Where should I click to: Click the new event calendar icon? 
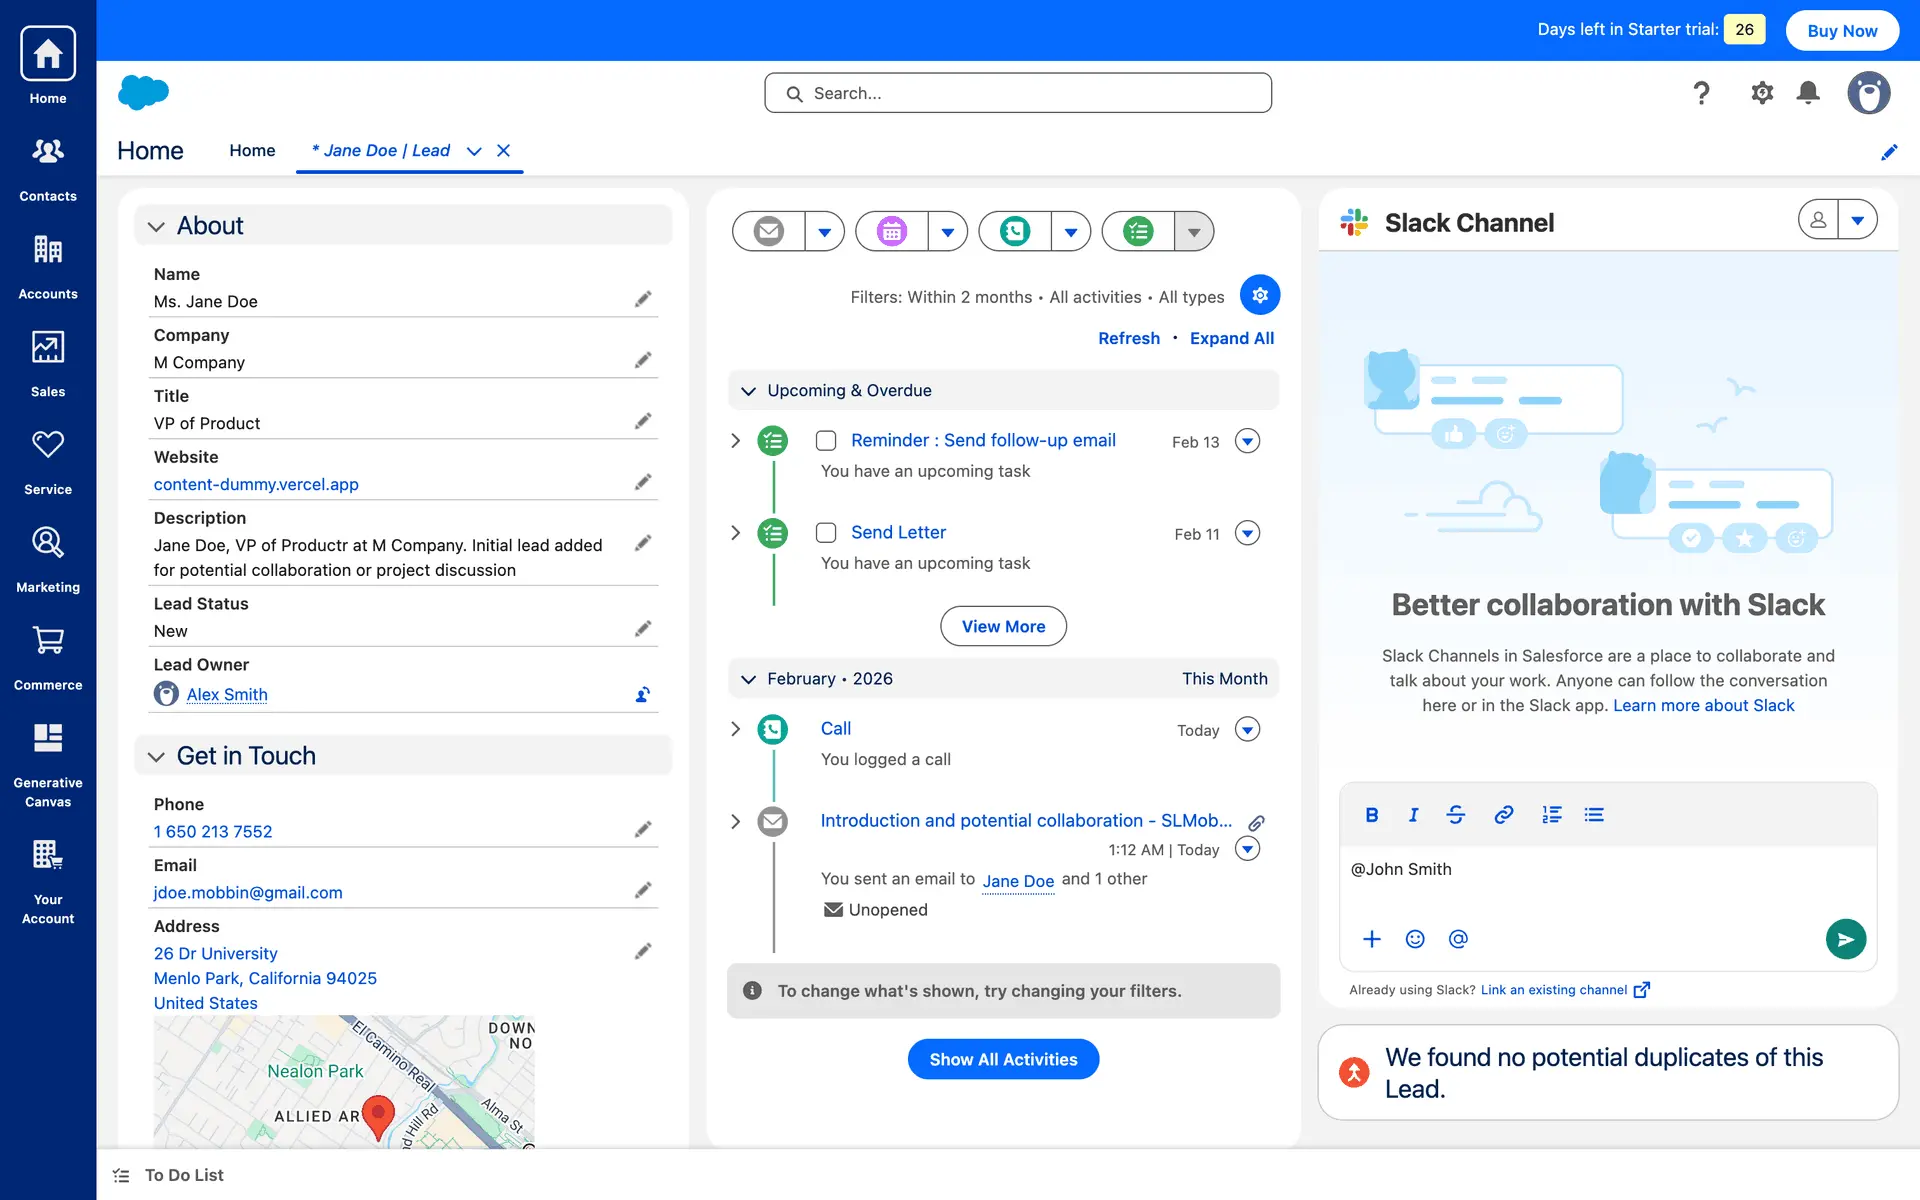pos(891,232)
